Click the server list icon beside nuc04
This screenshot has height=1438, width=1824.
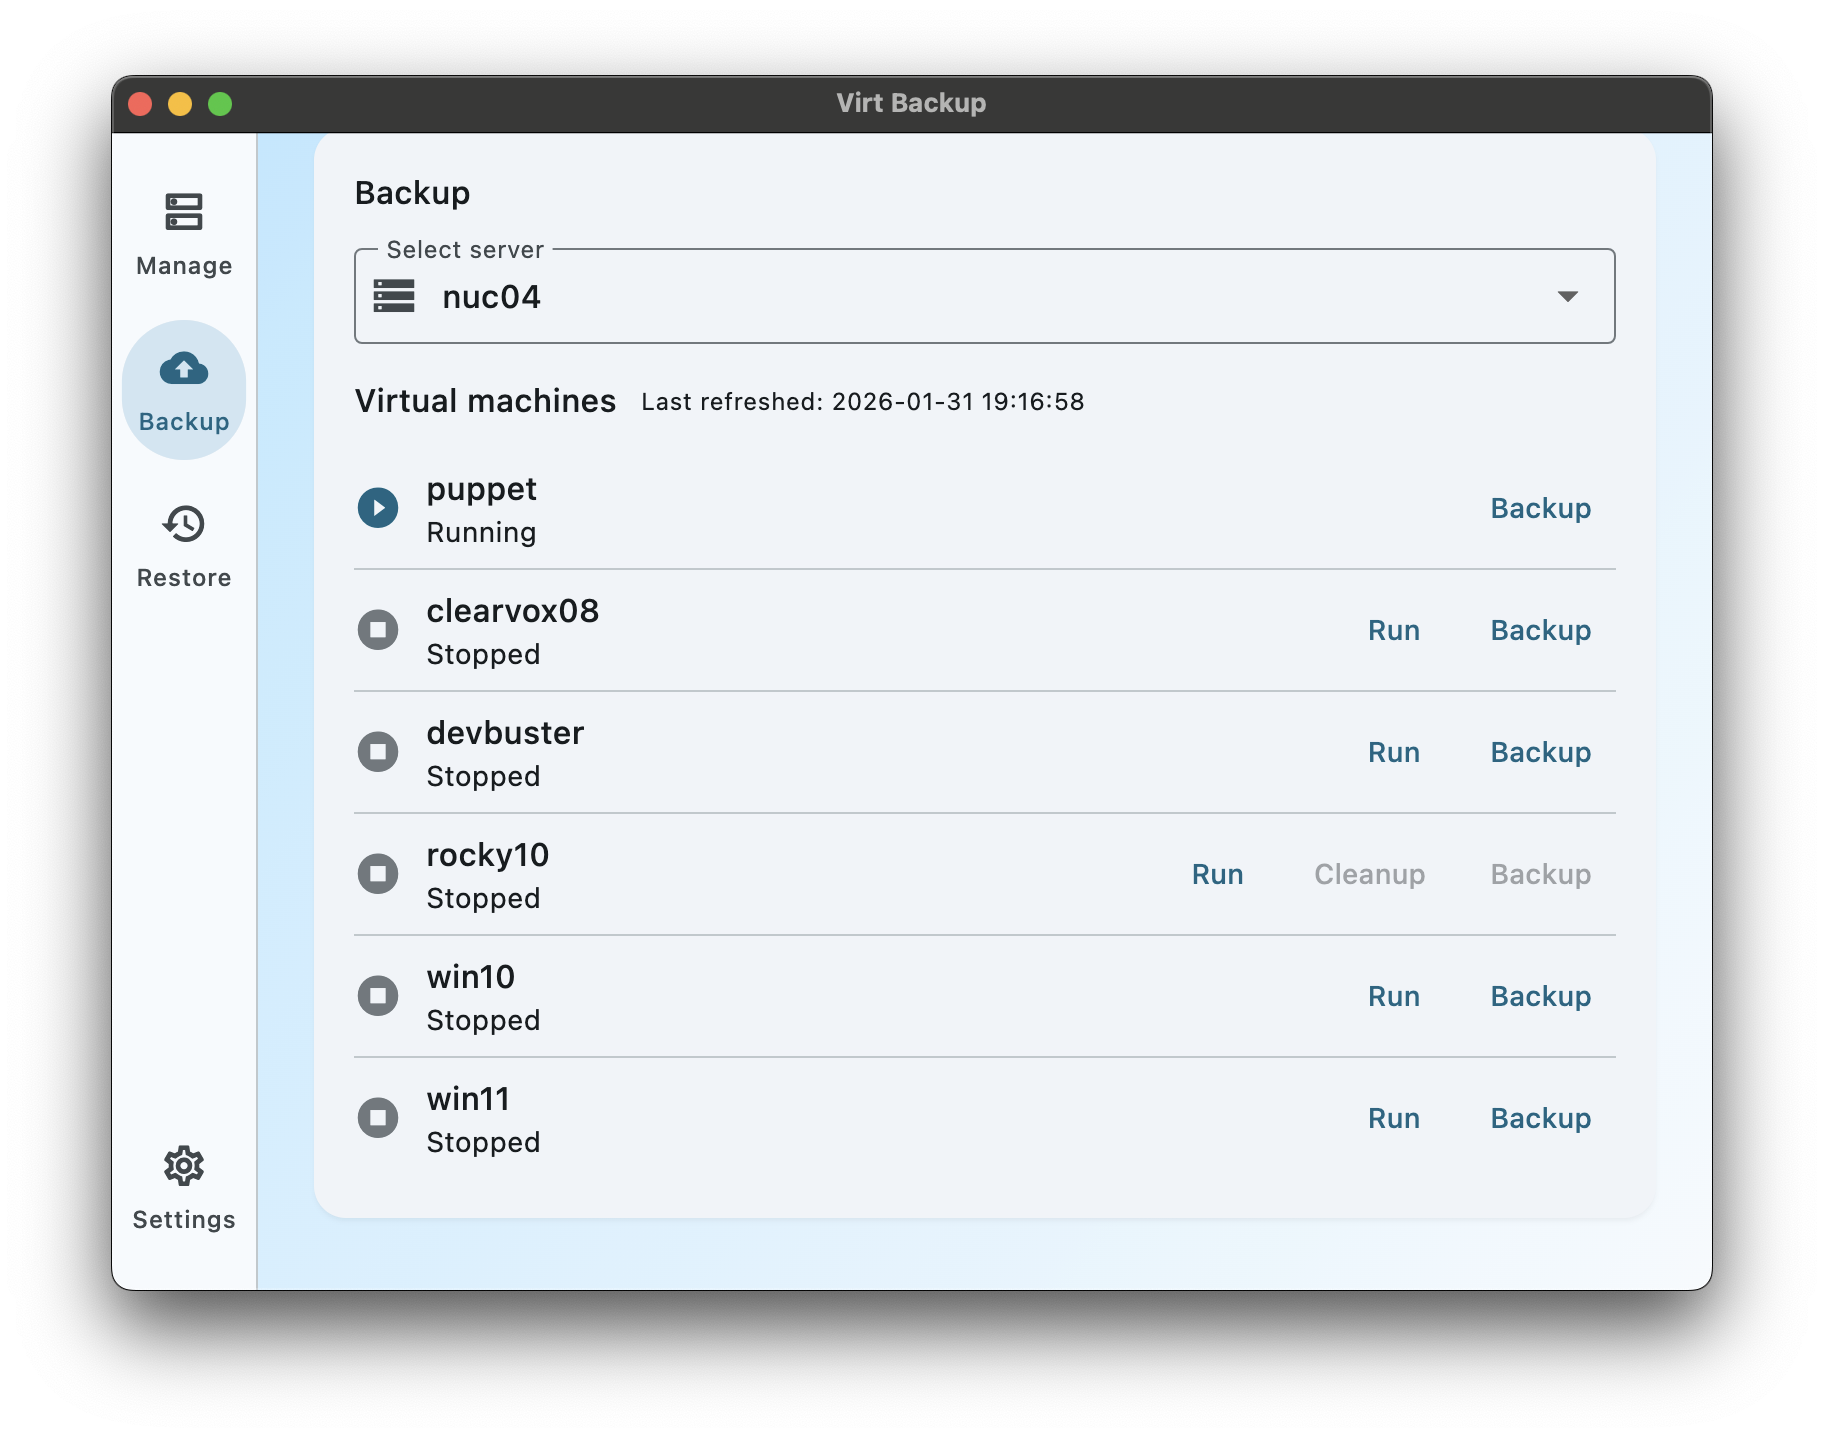pyautogui.click(x=394, y=296)
